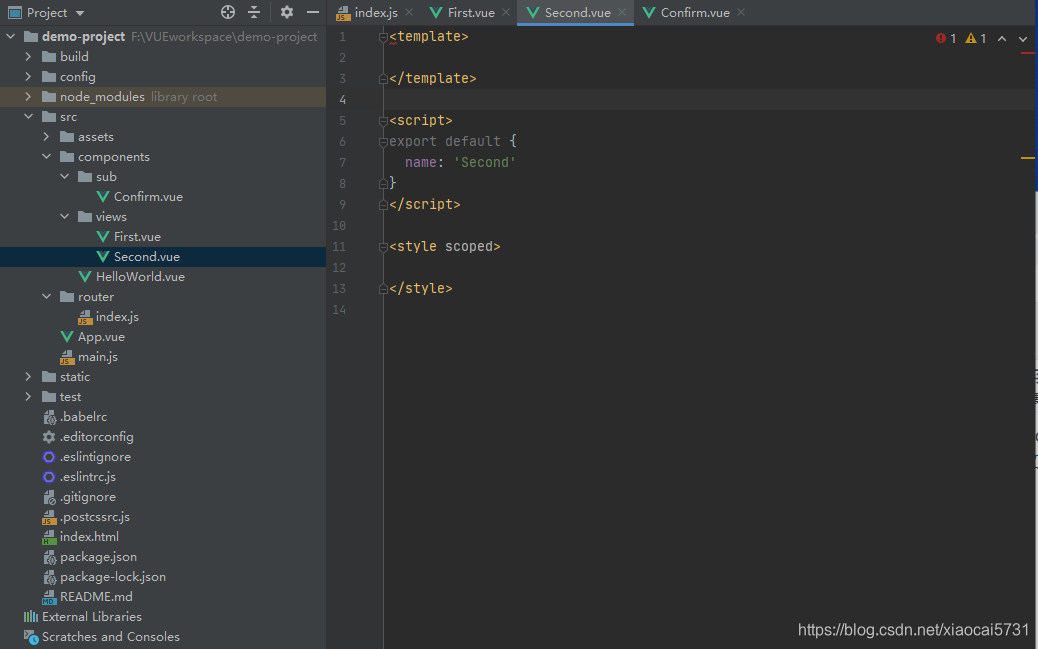
Task: Select router index.js in the tree
Action: [x=117, y=317]
